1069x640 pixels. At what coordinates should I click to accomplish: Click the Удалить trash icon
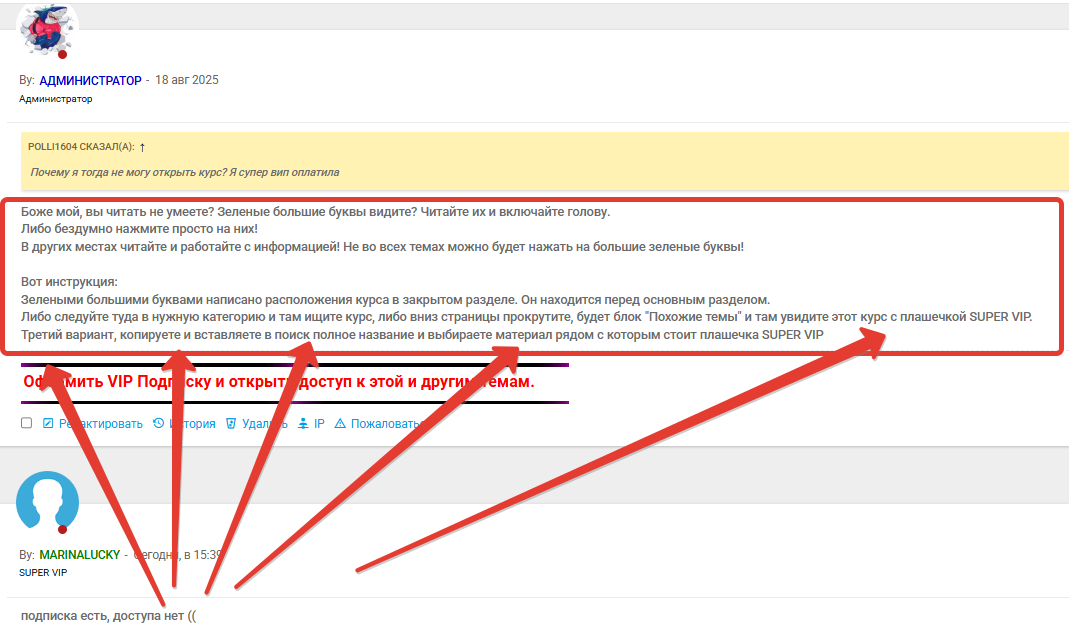(x=231, y=423)
